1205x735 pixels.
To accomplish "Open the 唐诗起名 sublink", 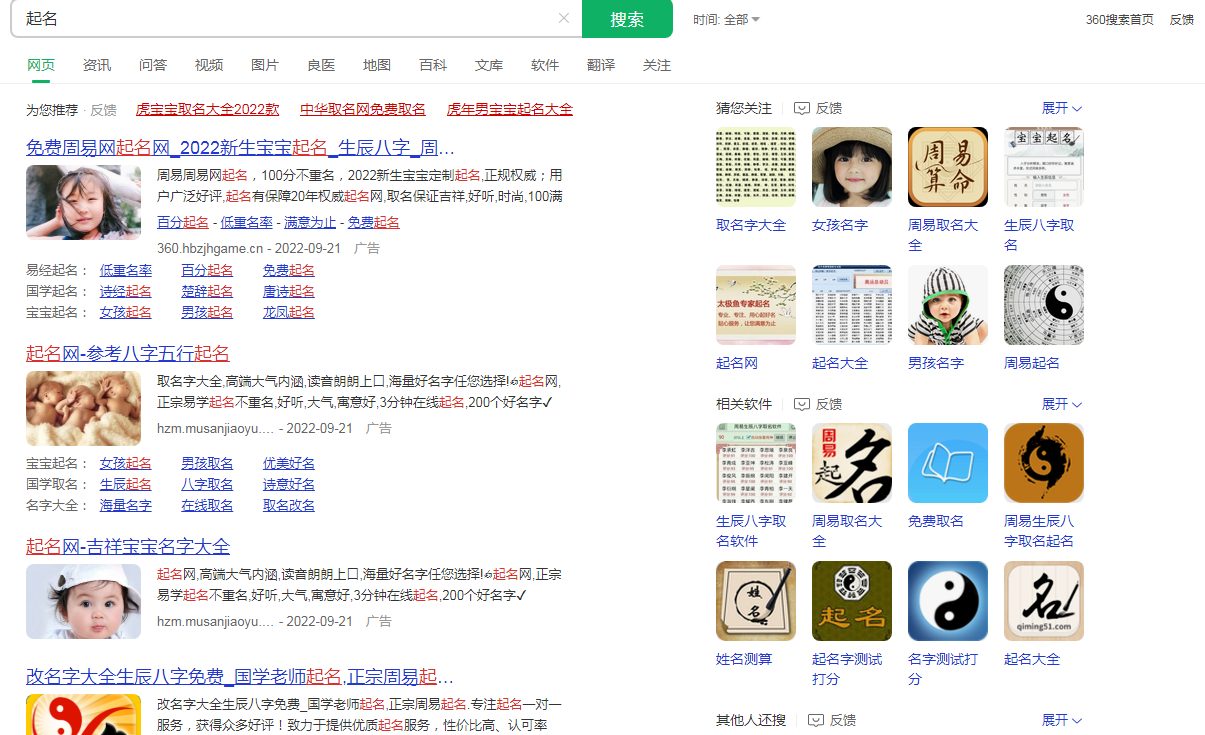I will pyautogui.click(x=289, y=291).
